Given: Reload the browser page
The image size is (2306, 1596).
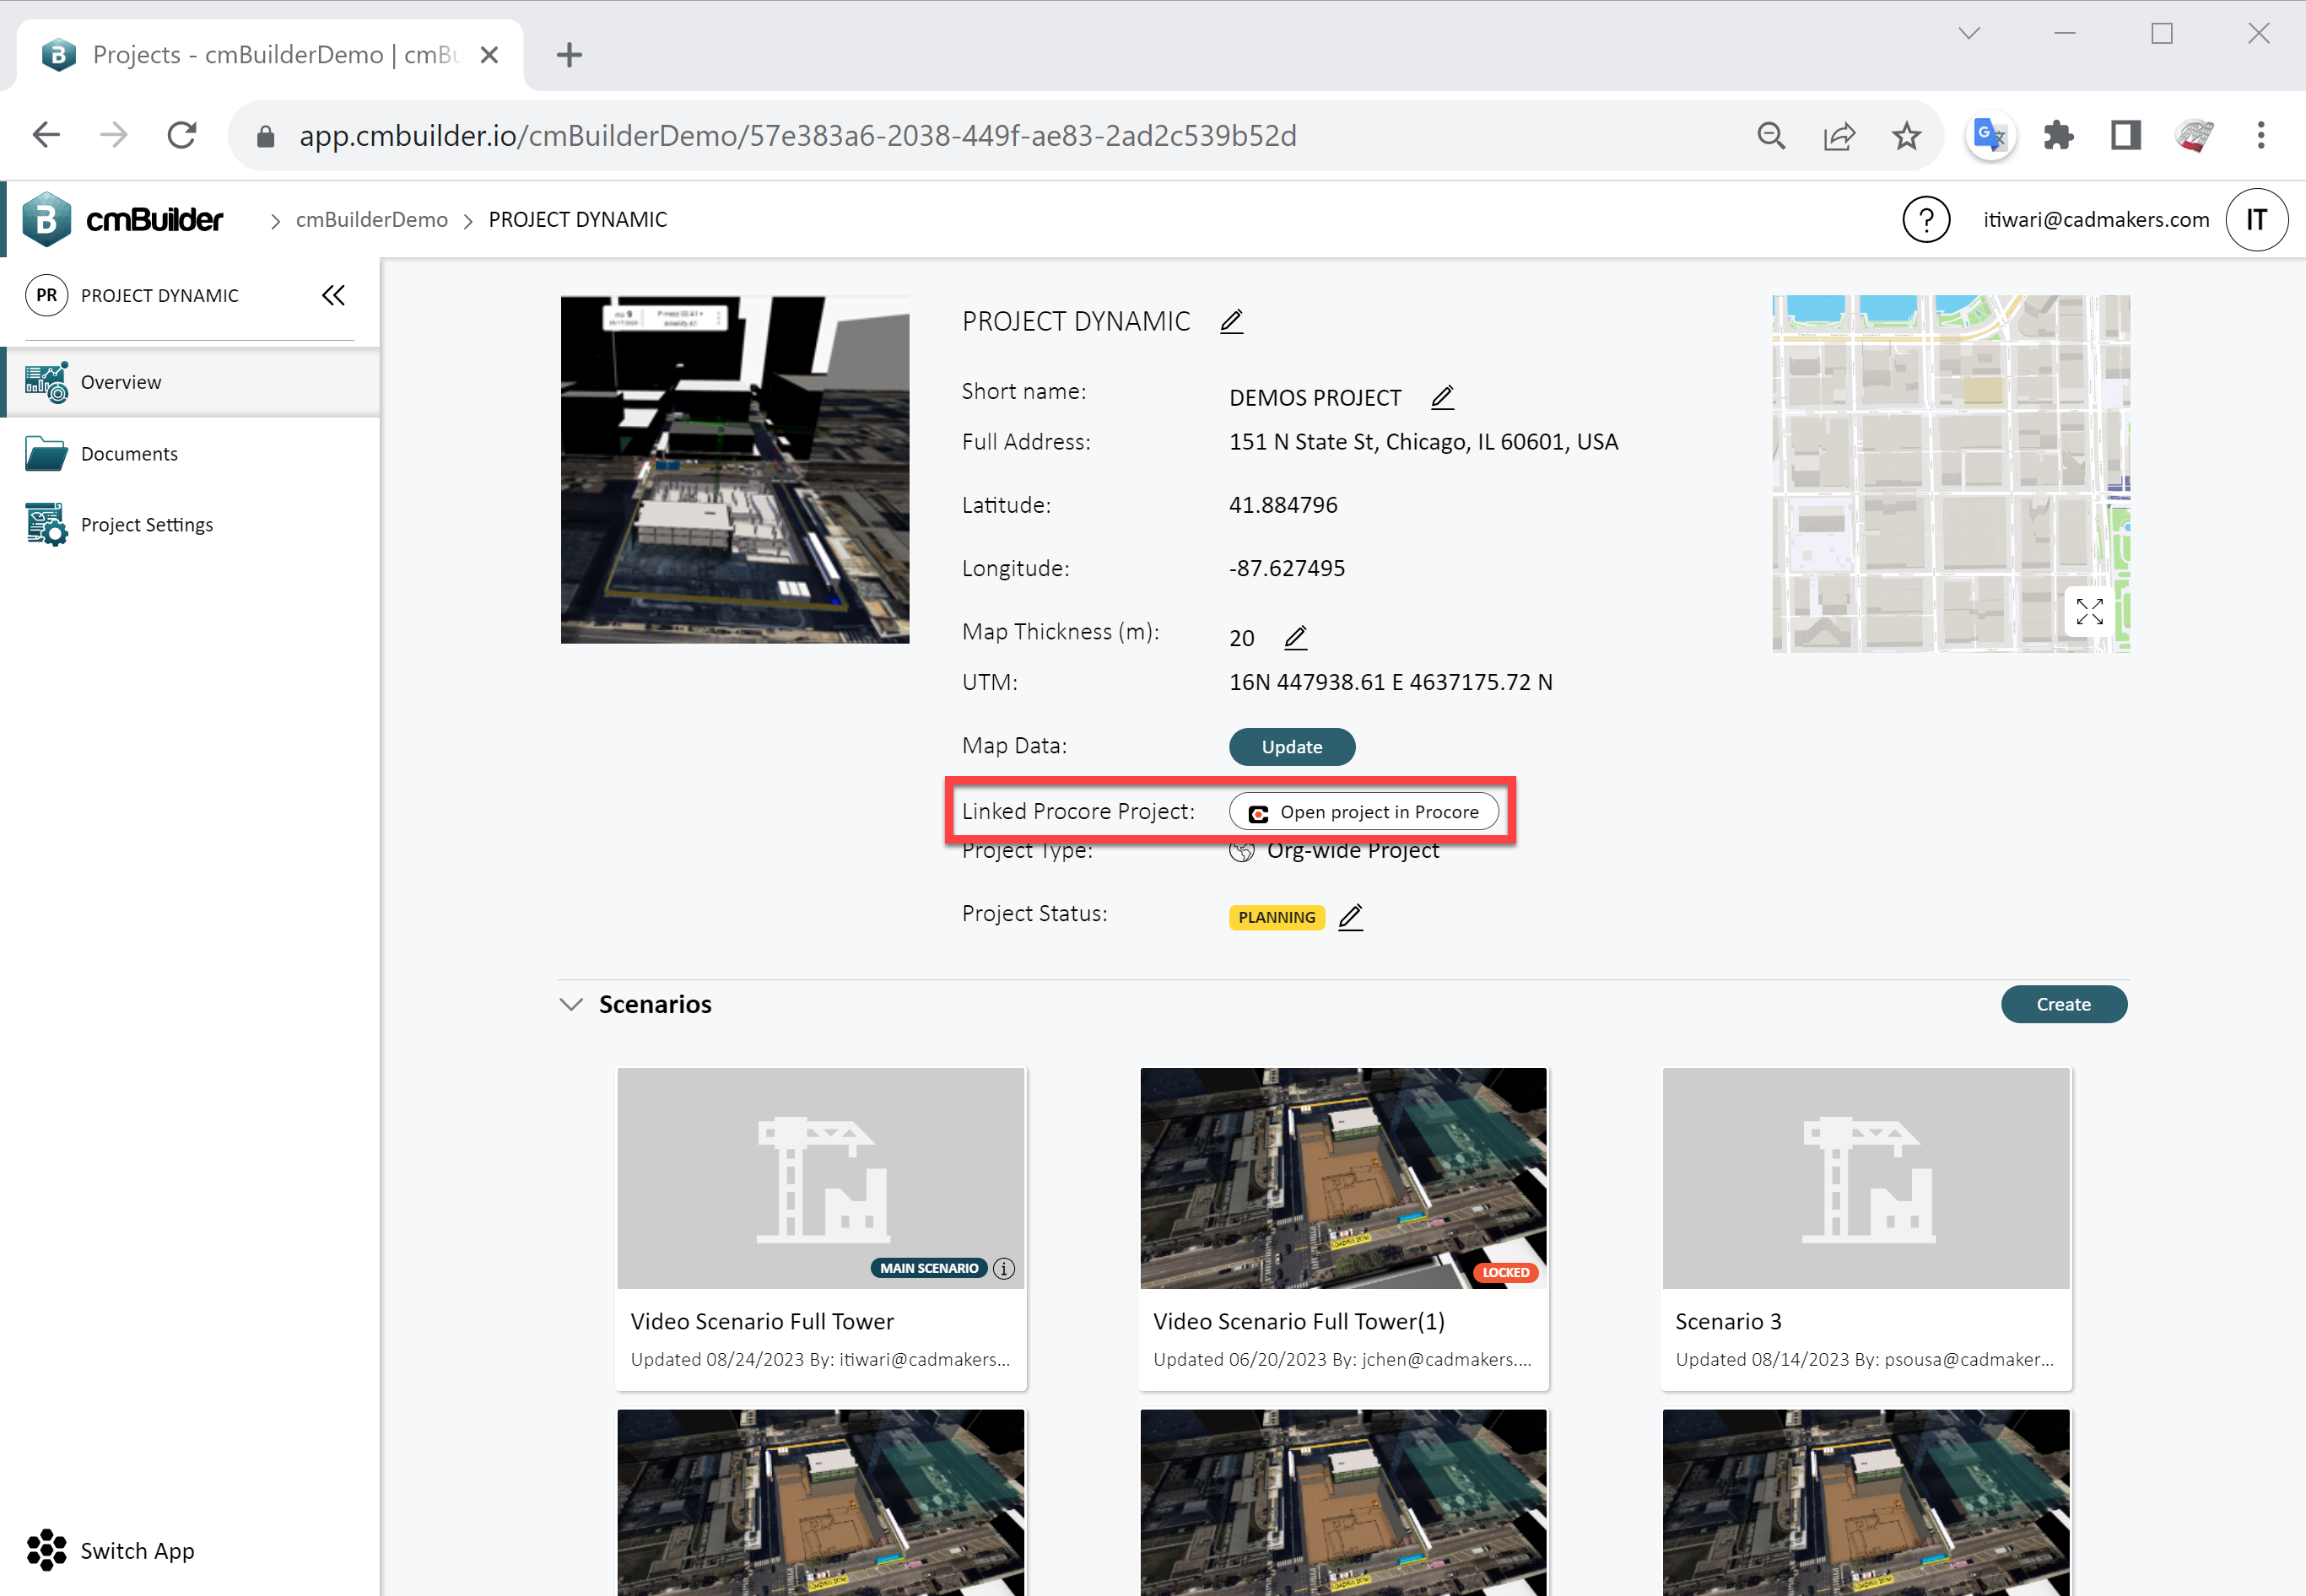Looking at the screenshot, I should (182, 135).
